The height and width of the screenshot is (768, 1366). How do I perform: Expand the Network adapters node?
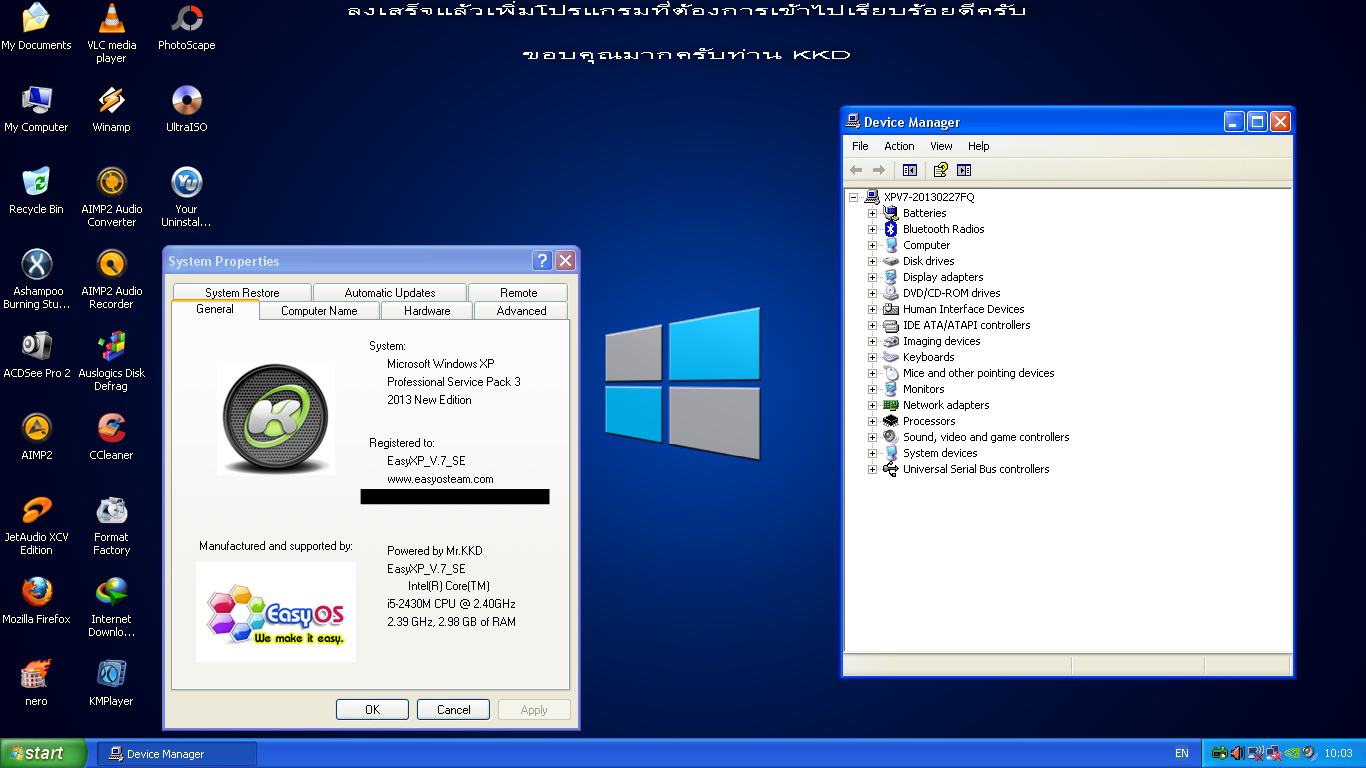872,405
